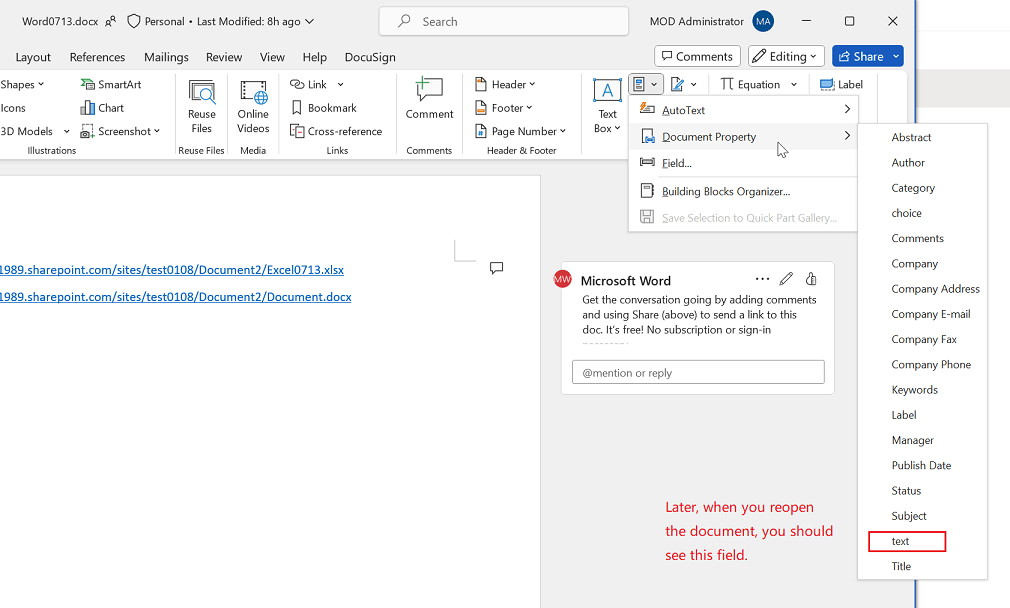The width and height of the screenshot is (1010, 608).
Task: Open the DocuSign tab
Action: [370, 57]
